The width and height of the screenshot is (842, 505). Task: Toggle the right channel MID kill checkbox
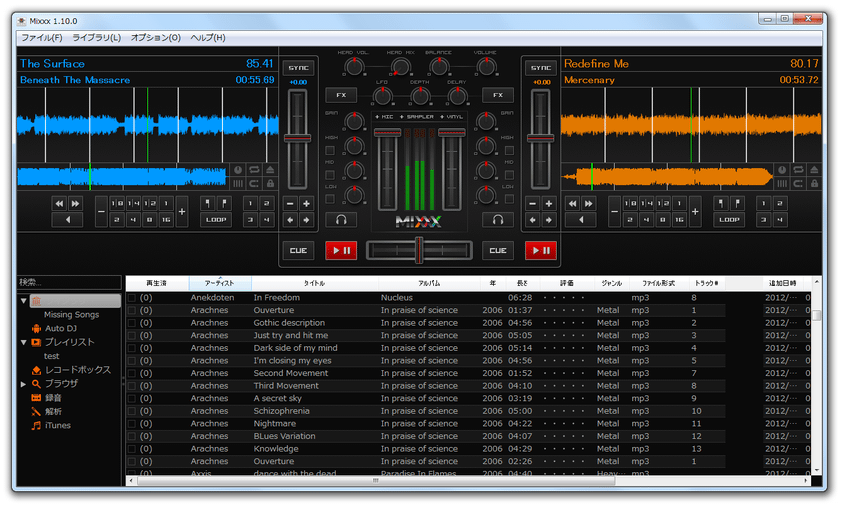[x=509, y=175]
